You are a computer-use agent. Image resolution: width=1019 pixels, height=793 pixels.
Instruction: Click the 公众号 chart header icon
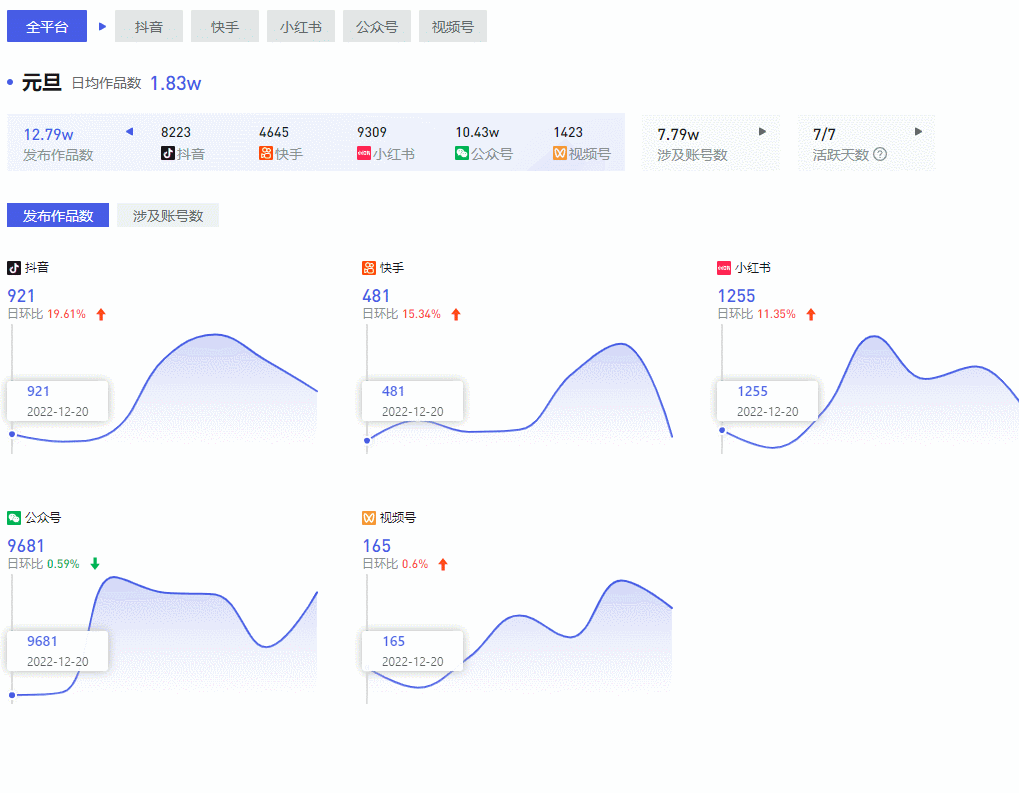tap(14, 518)
